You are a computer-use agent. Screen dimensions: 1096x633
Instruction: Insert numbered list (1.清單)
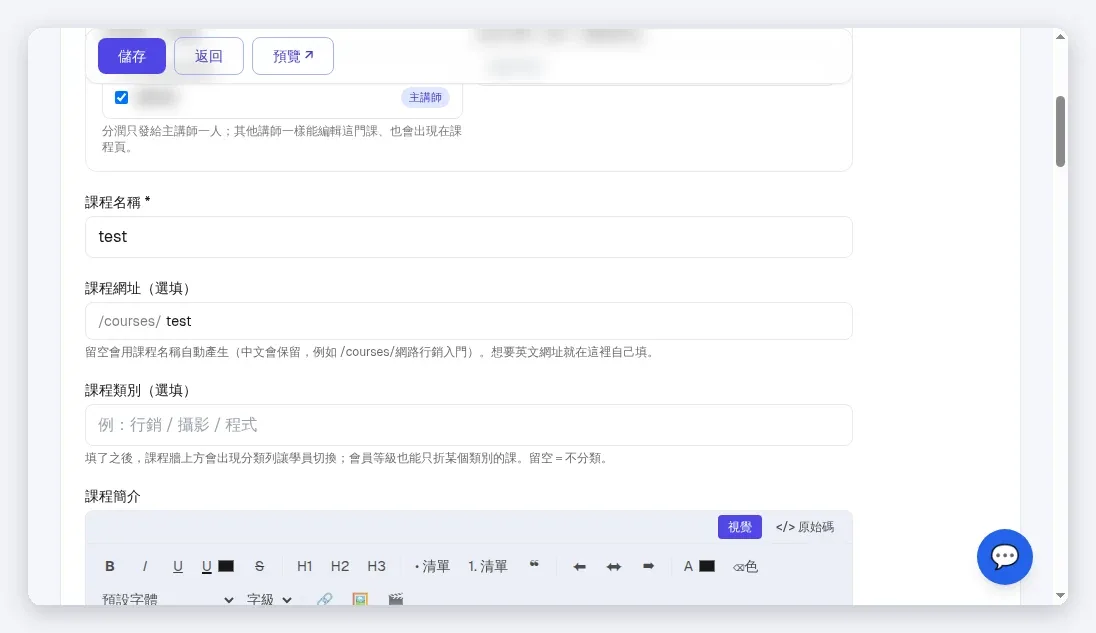488,567
